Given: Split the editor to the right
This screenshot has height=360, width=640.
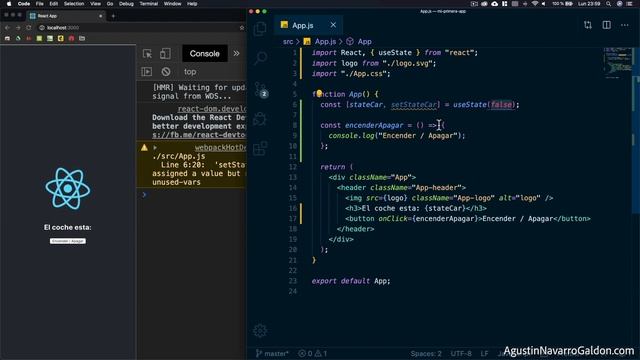Looking at the screenshot, I should [x=607, y=25].
